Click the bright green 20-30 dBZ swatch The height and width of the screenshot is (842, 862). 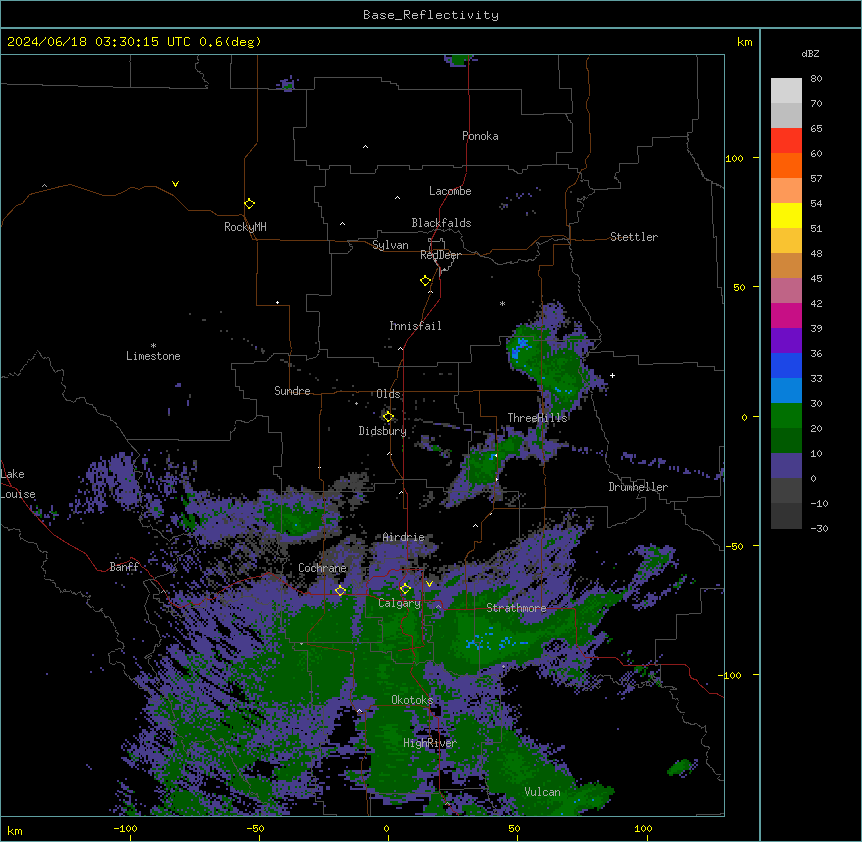click(786, 416)
